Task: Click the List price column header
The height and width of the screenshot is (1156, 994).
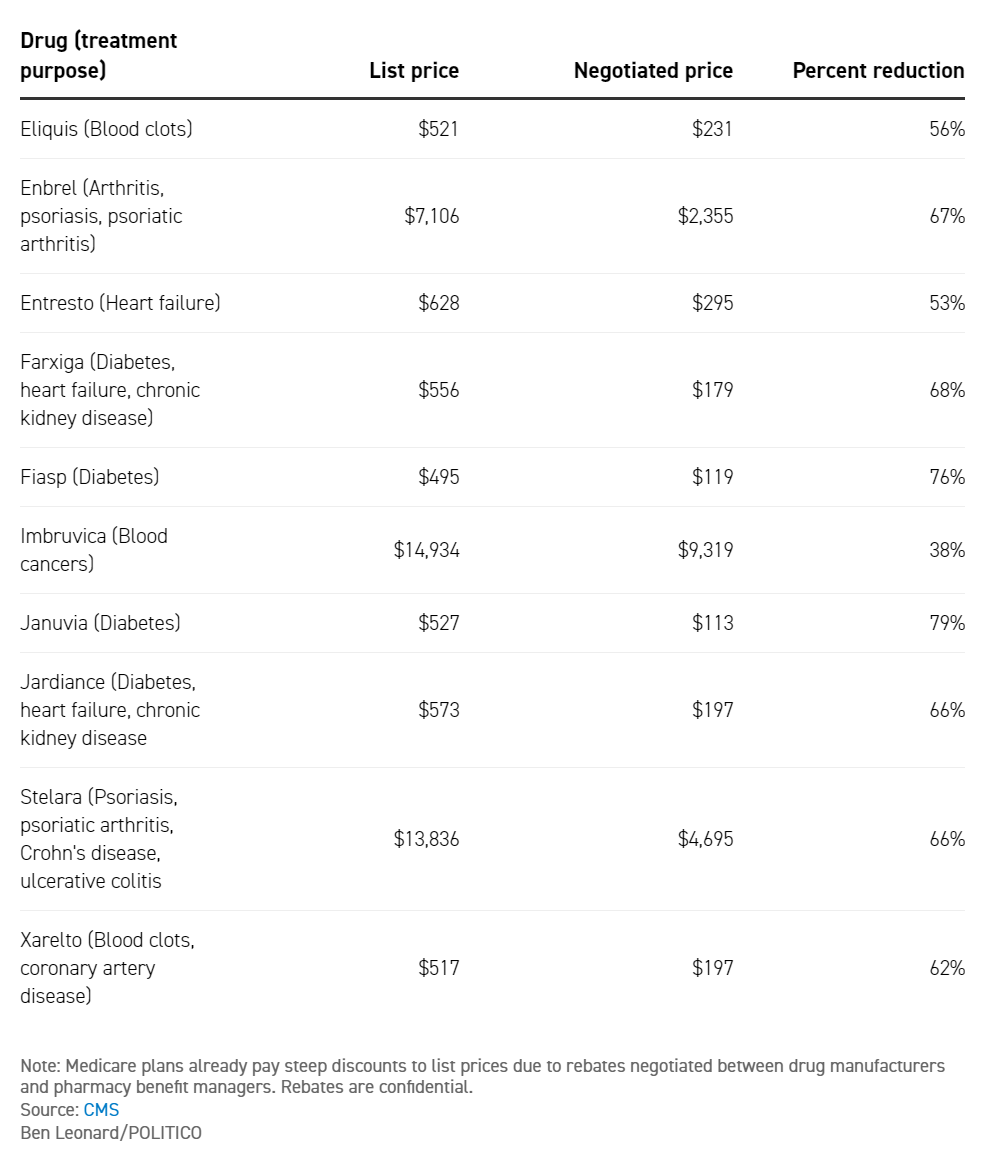Action: pyautogui.click(x=414, y=71)
